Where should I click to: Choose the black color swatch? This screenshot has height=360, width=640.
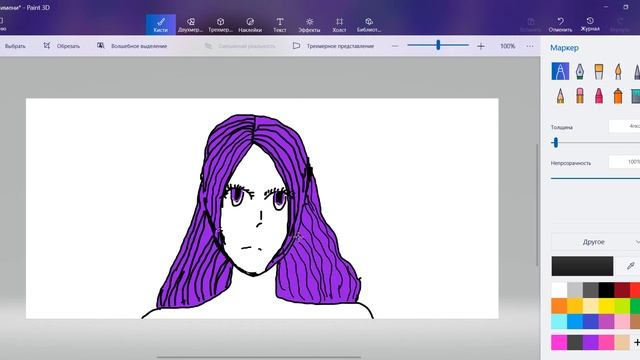pos(606,290)
